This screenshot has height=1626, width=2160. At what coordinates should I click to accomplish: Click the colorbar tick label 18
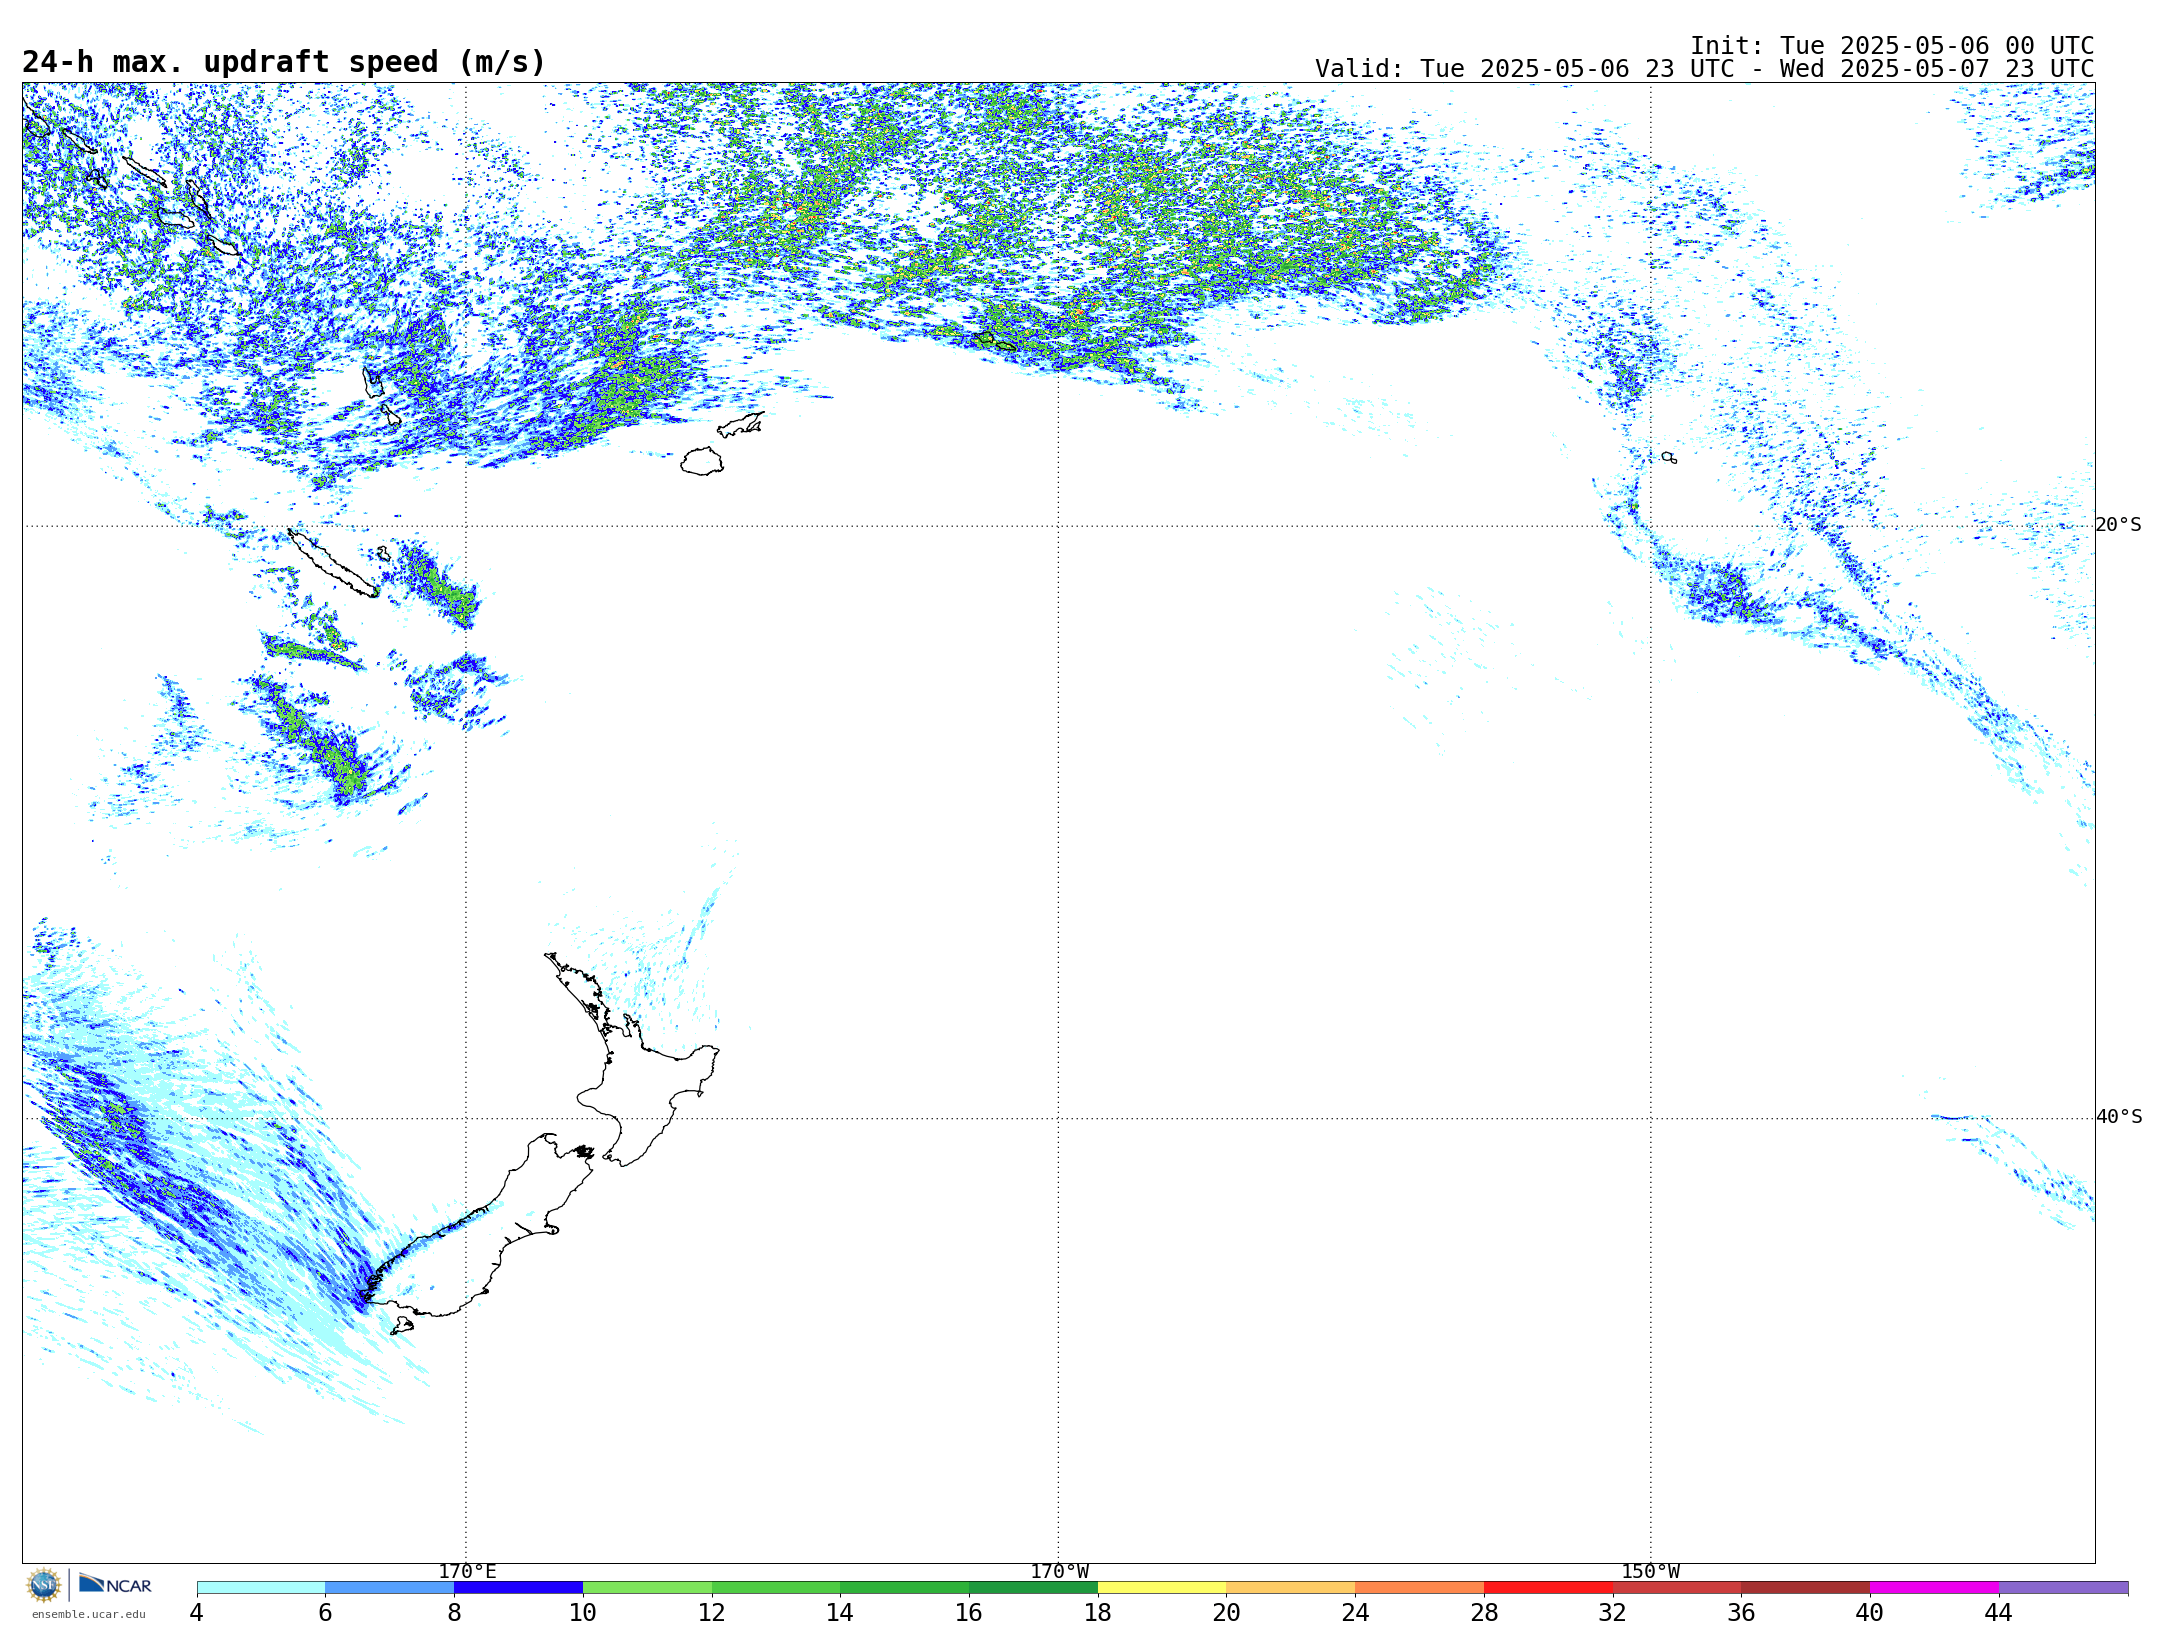click(x=1098, y=1612)
